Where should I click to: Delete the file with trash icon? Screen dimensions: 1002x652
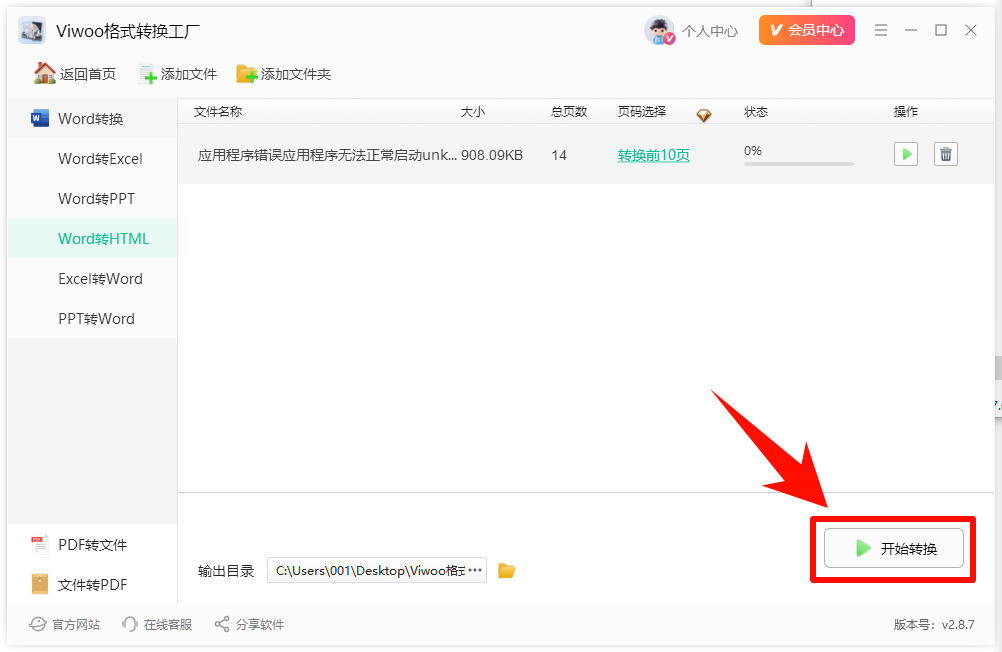(x=946, y=154)
